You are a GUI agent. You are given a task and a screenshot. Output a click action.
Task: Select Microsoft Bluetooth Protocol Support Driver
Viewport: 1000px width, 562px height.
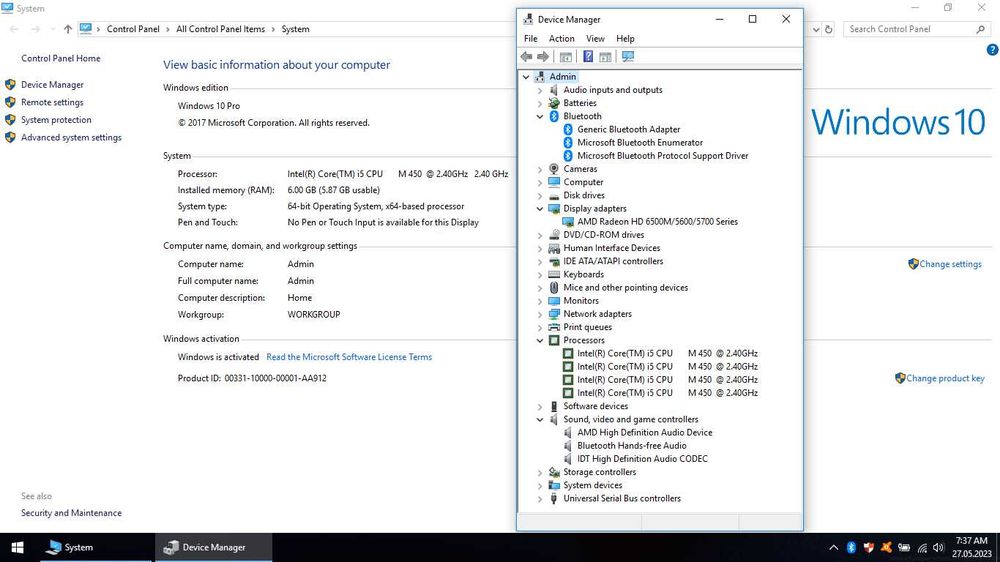click(x=663, y=156)
